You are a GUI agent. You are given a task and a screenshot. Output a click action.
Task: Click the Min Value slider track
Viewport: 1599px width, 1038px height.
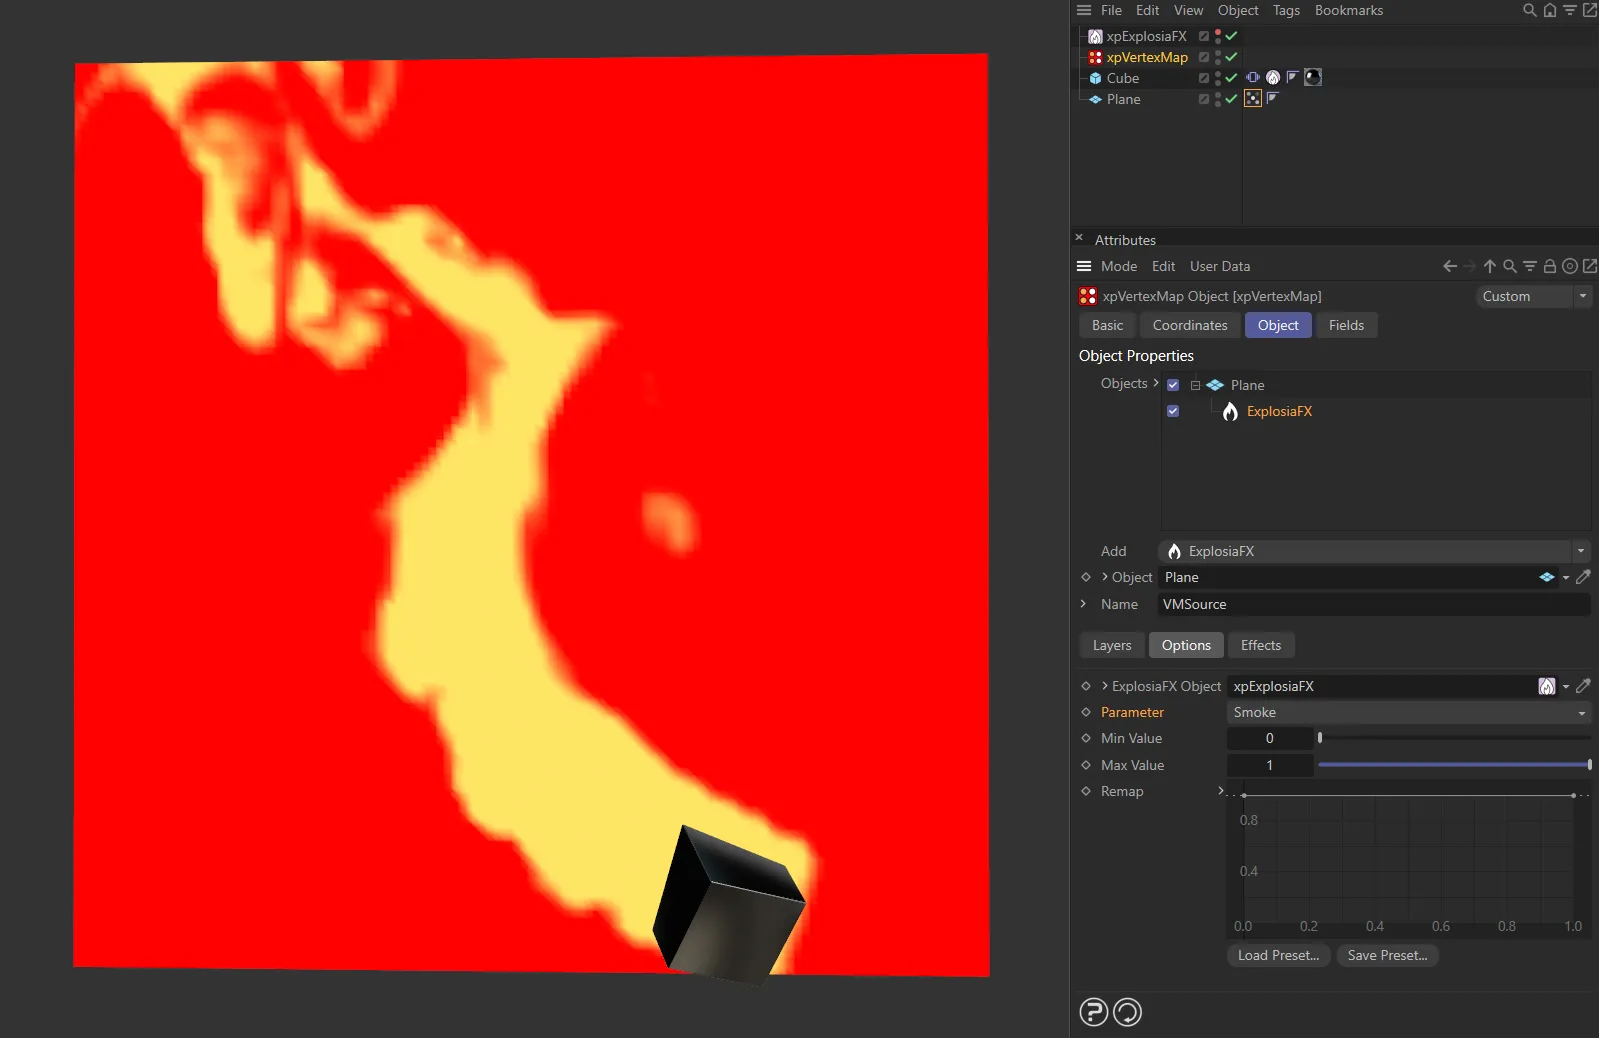pos(1454,738)
